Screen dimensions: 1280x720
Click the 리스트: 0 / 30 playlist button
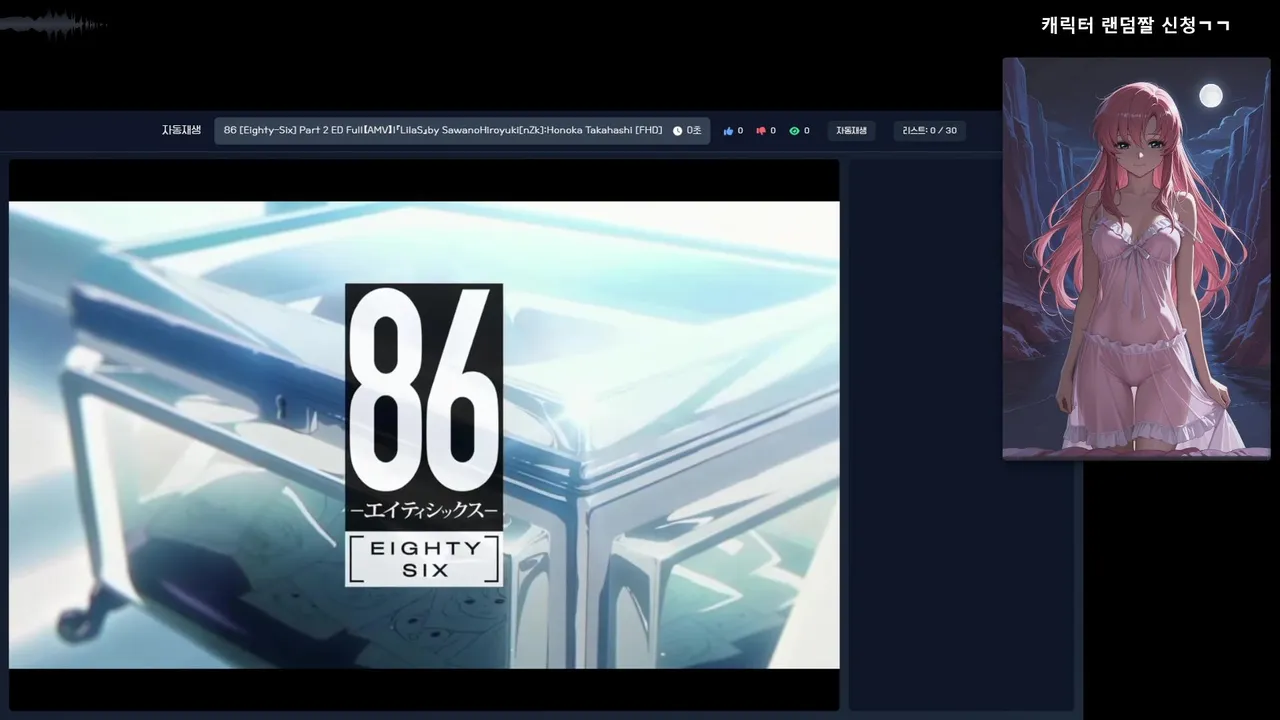[x=929, y=131]
